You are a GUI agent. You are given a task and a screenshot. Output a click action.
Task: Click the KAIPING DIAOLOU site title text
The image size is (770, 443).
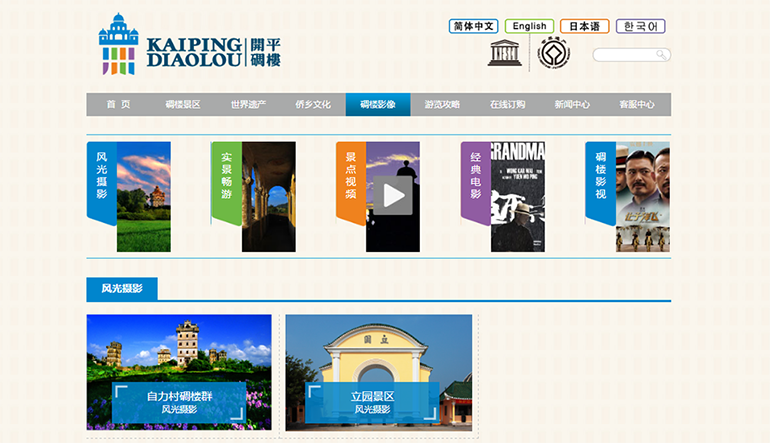tap(194, 52)
